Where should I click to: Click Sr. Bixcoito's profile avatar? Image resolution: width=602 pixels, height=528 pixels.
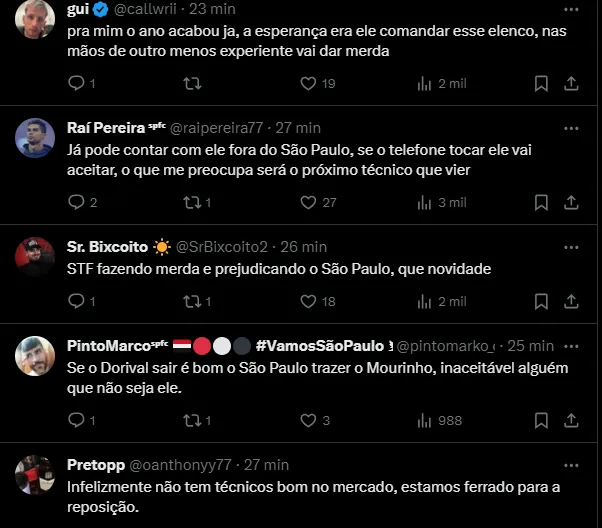pos(35,256)
